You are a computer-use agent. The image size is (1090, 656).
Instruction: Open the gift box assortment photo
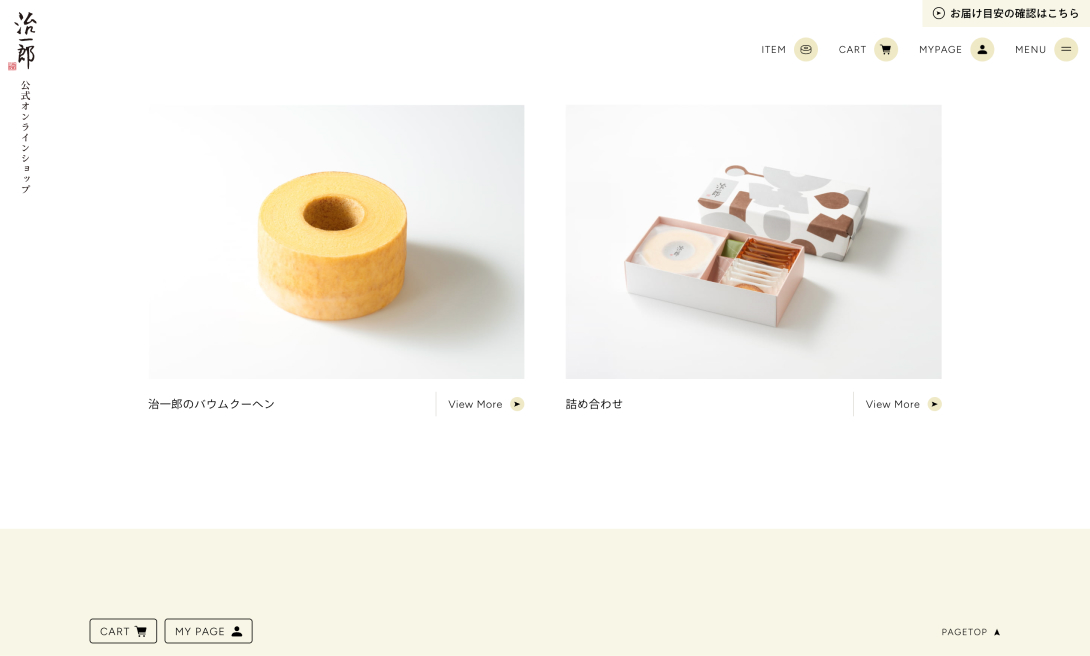(x=754, y=242)
